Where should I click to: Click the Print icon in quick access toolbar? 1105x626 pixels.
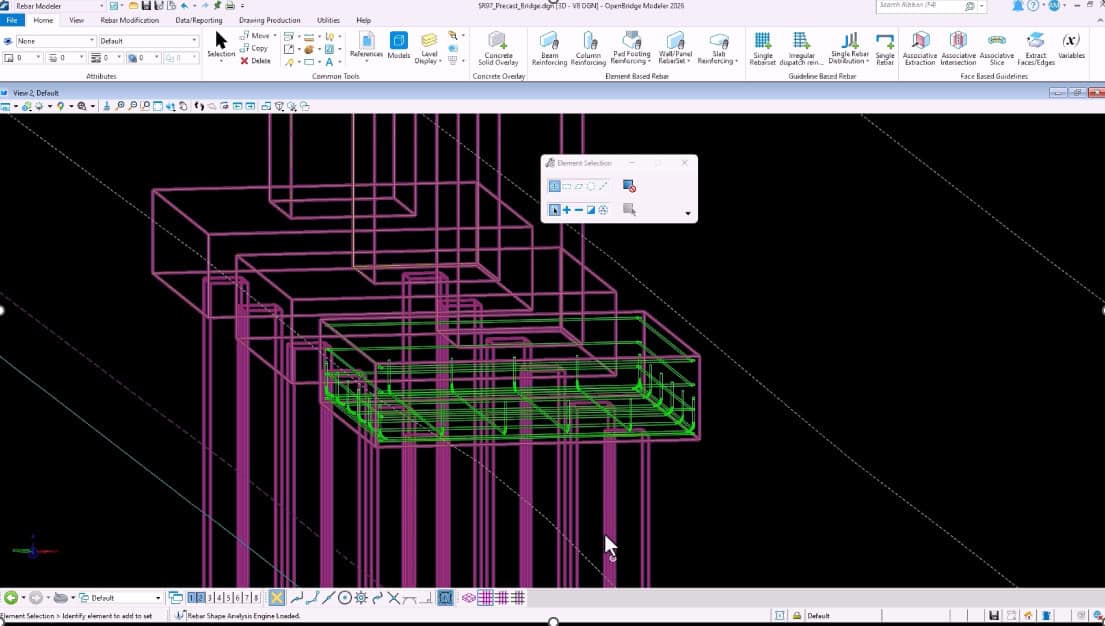click(x=230, y=6)
